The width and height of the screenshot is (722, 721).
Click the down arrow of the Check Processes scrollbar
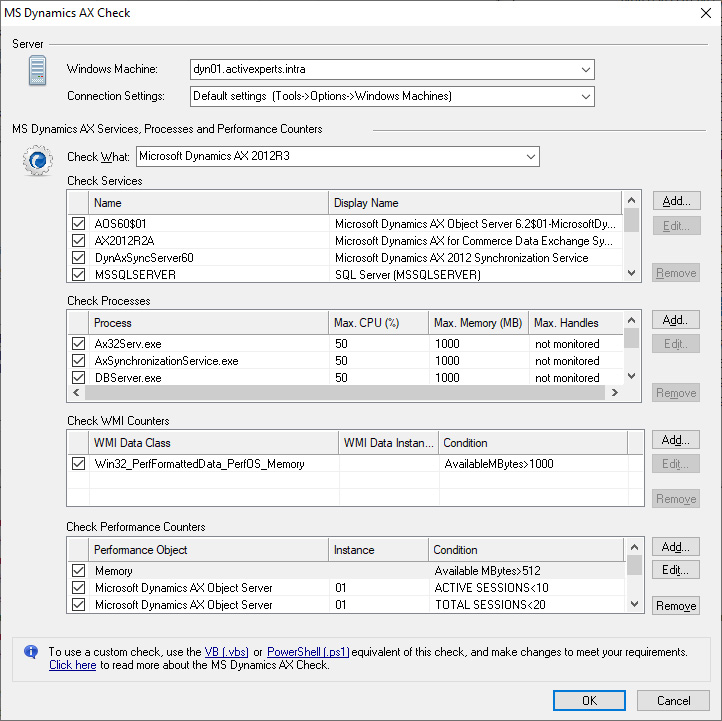pos(631,376)
